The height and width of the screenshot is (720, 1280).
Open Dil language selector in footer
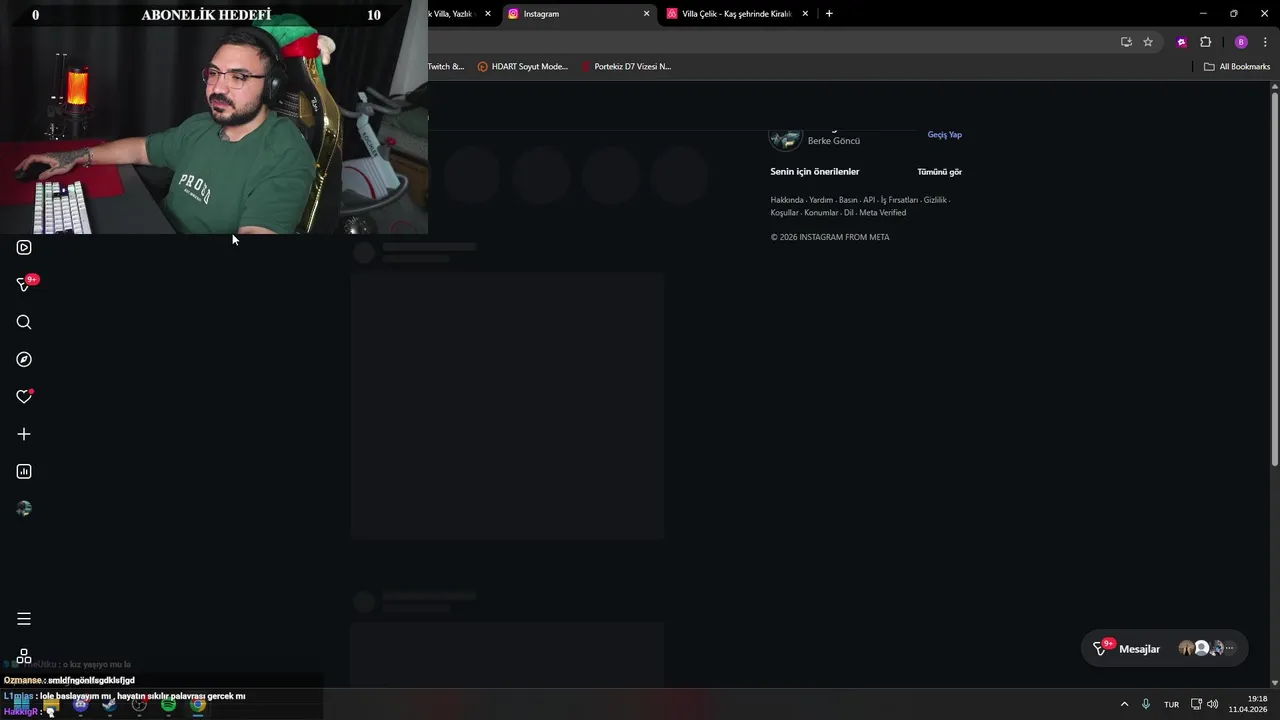pyautogui.click(x=848, y=213)
